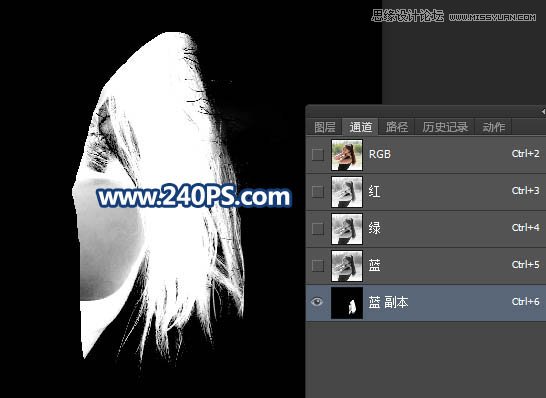Open the 路径 tab
Image resolution: width=546 pixels, height=398 pixels.
[x=397, y=127]
